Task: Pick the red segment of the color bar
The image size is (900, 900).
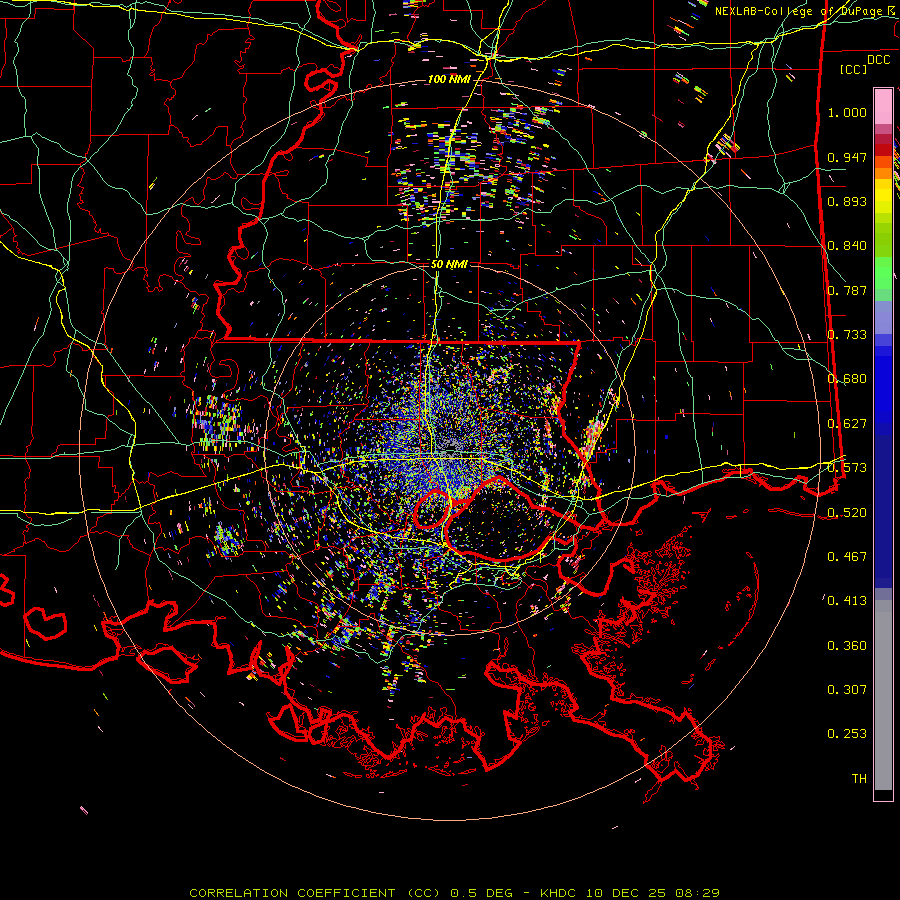Action: [883, 149]
